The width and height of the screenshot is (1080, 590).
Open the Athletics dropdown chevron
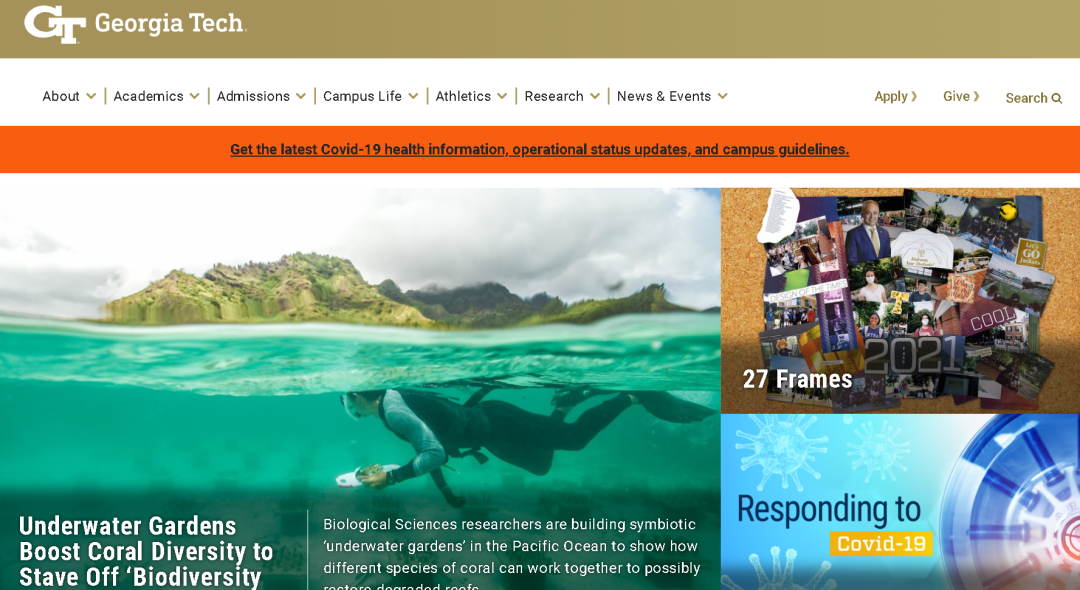[x=502, y=96]
